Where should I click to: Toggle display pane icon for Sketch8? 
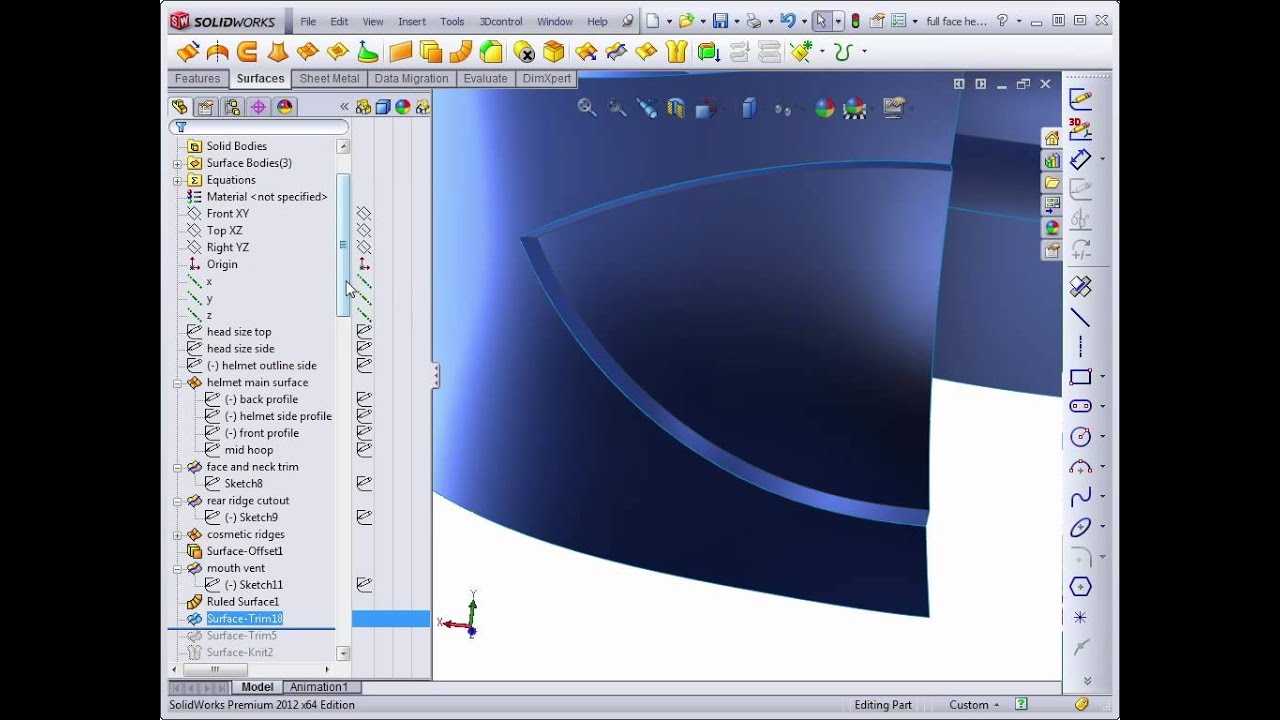pyautogui.click(x=364, y=483)
